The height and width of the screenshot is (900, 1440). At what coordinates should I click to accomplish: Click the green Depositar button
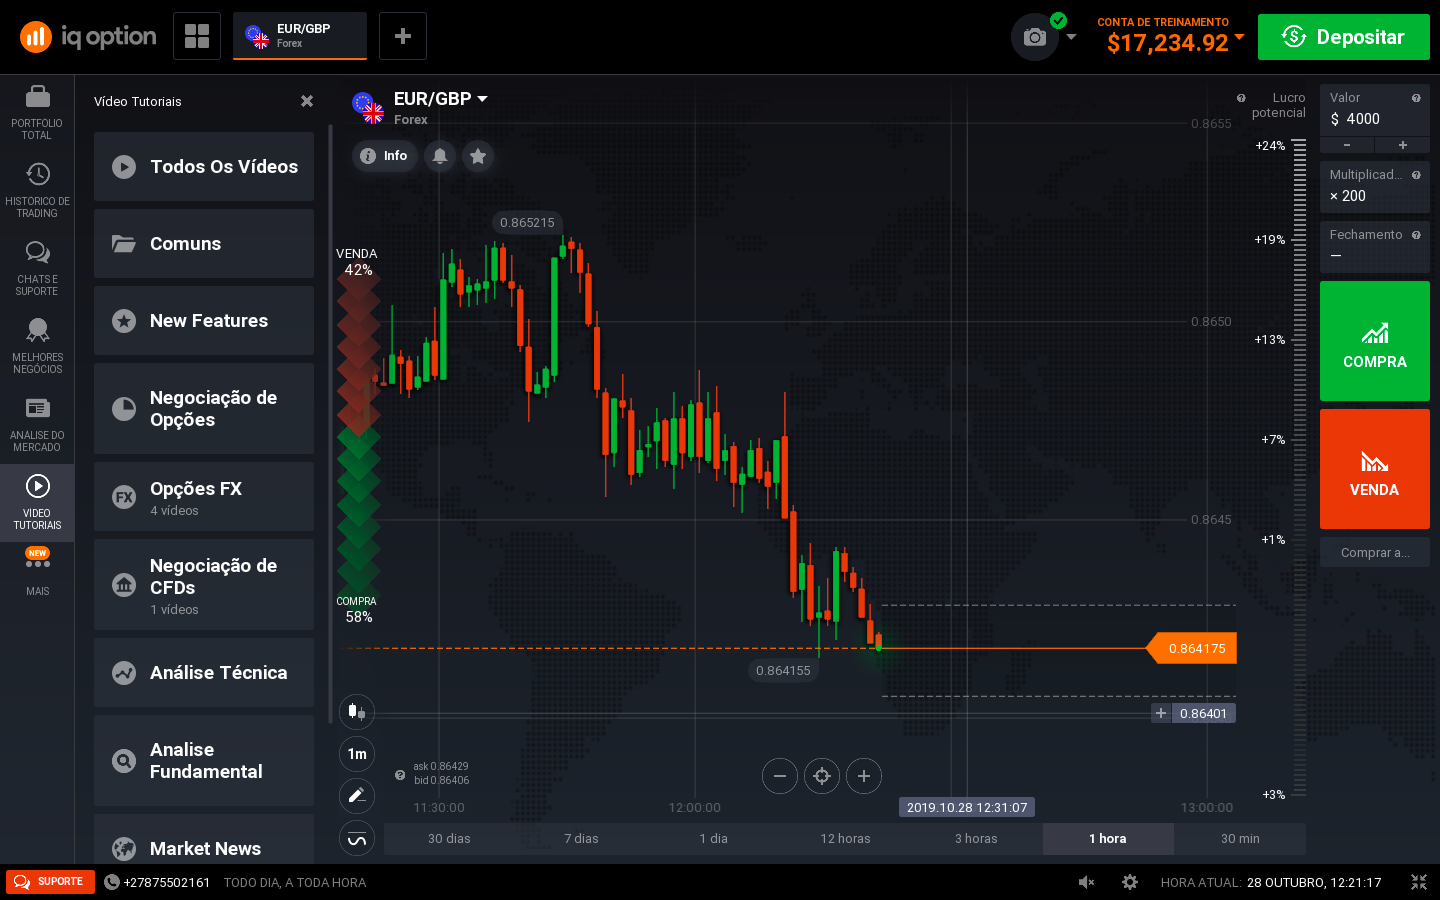pyautogui.click(x=1344, y=37)
